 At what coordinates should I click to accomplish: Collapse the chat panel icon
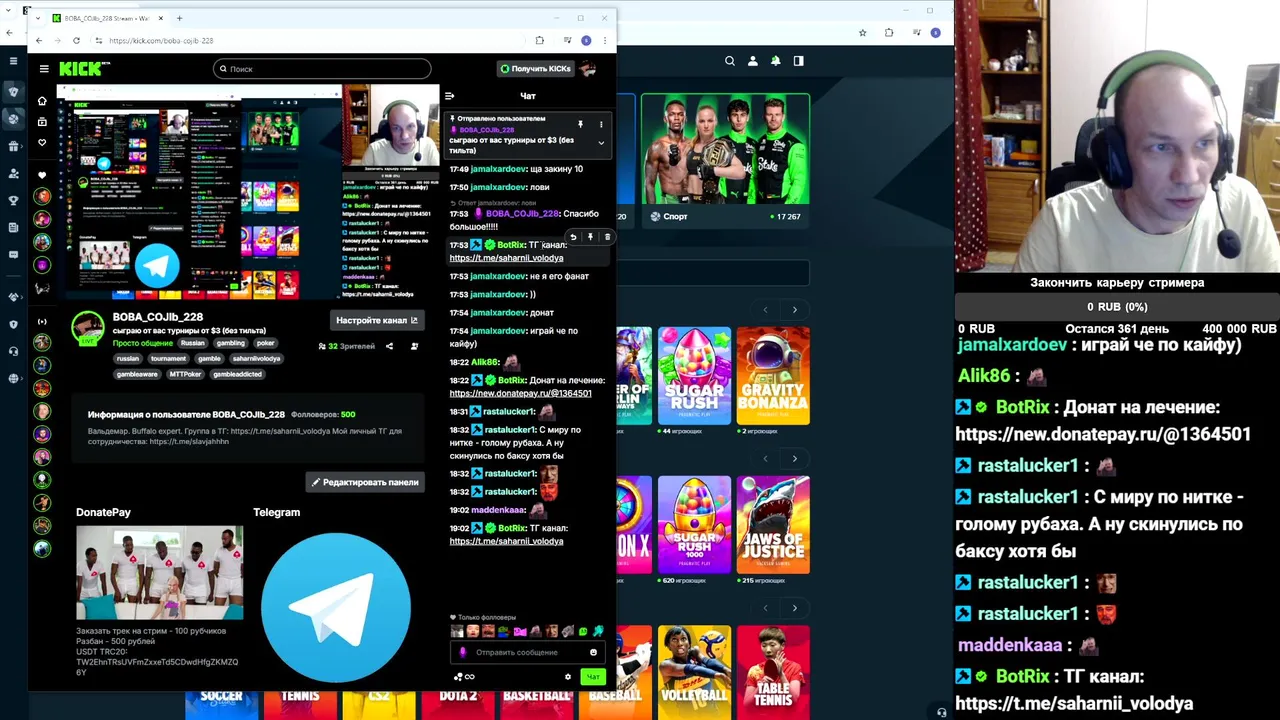pyautogui.click(x=449, y=96)
